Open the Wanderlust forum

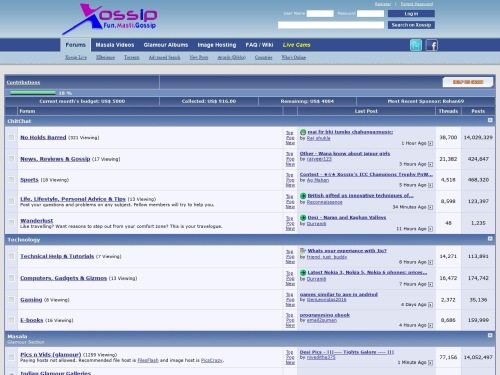pos(37,221)
